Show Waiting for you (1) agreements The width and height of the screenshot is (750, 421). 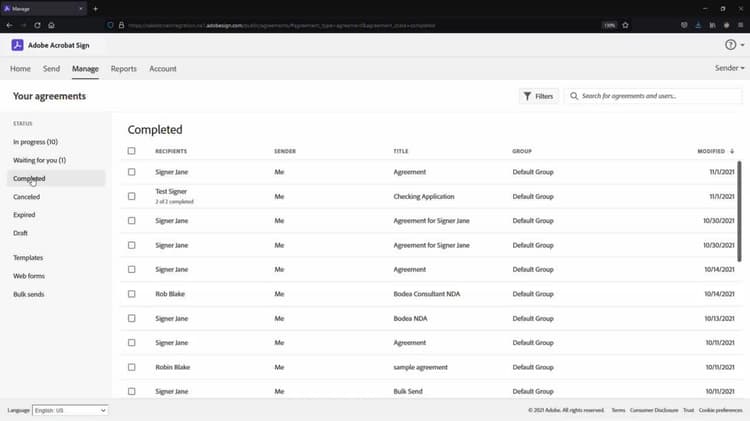(x=39, y=160)
